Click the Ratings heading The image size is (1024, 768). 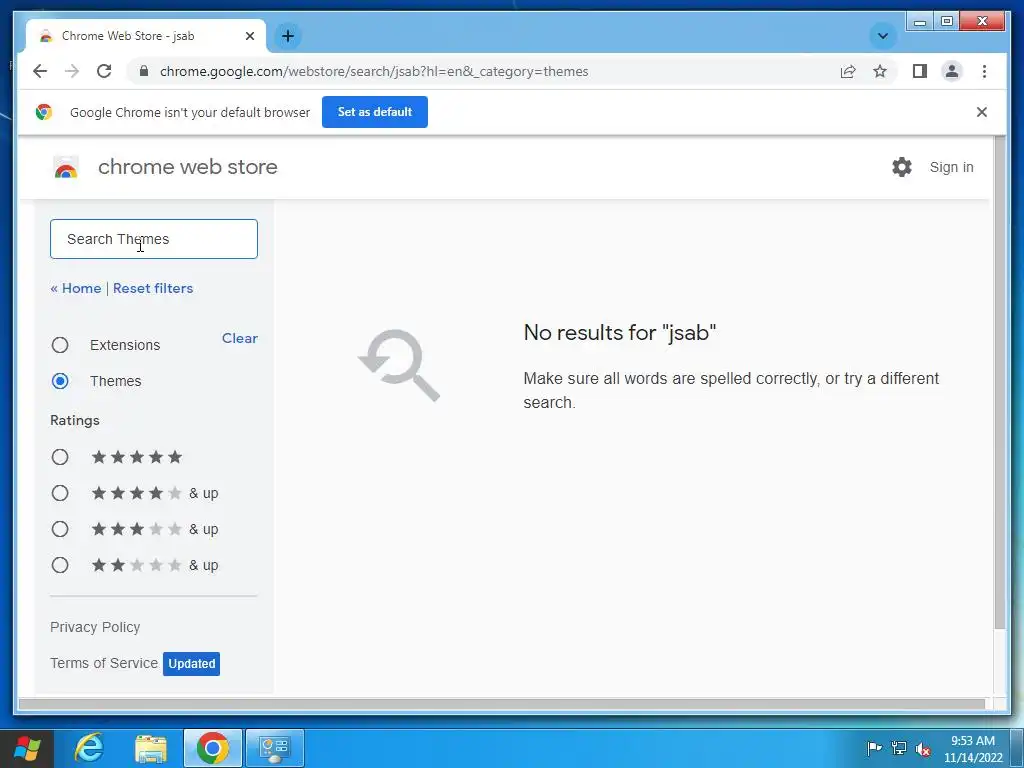coord(75,421)
